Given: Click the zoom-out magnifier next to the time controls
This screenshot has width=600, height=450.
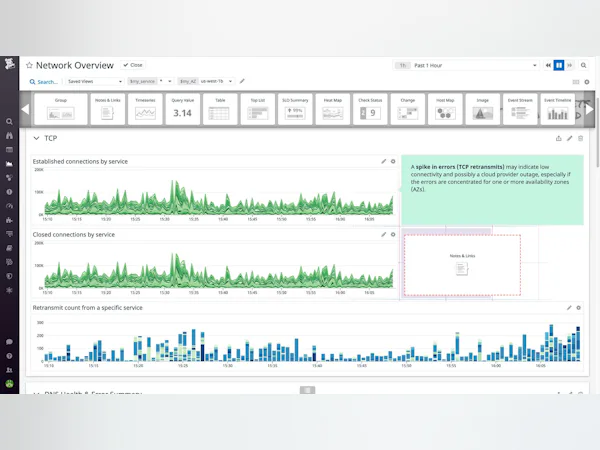Looking at the screenshot, I should coord(584,65).
